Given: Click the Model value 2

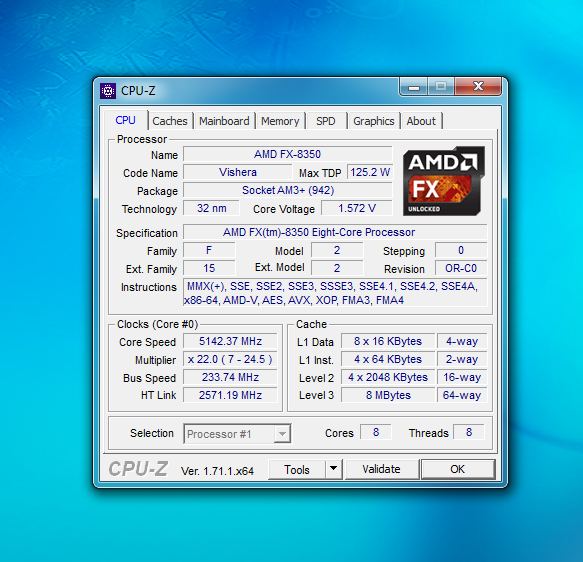Looking at the screenshot, I should point(337,251).
